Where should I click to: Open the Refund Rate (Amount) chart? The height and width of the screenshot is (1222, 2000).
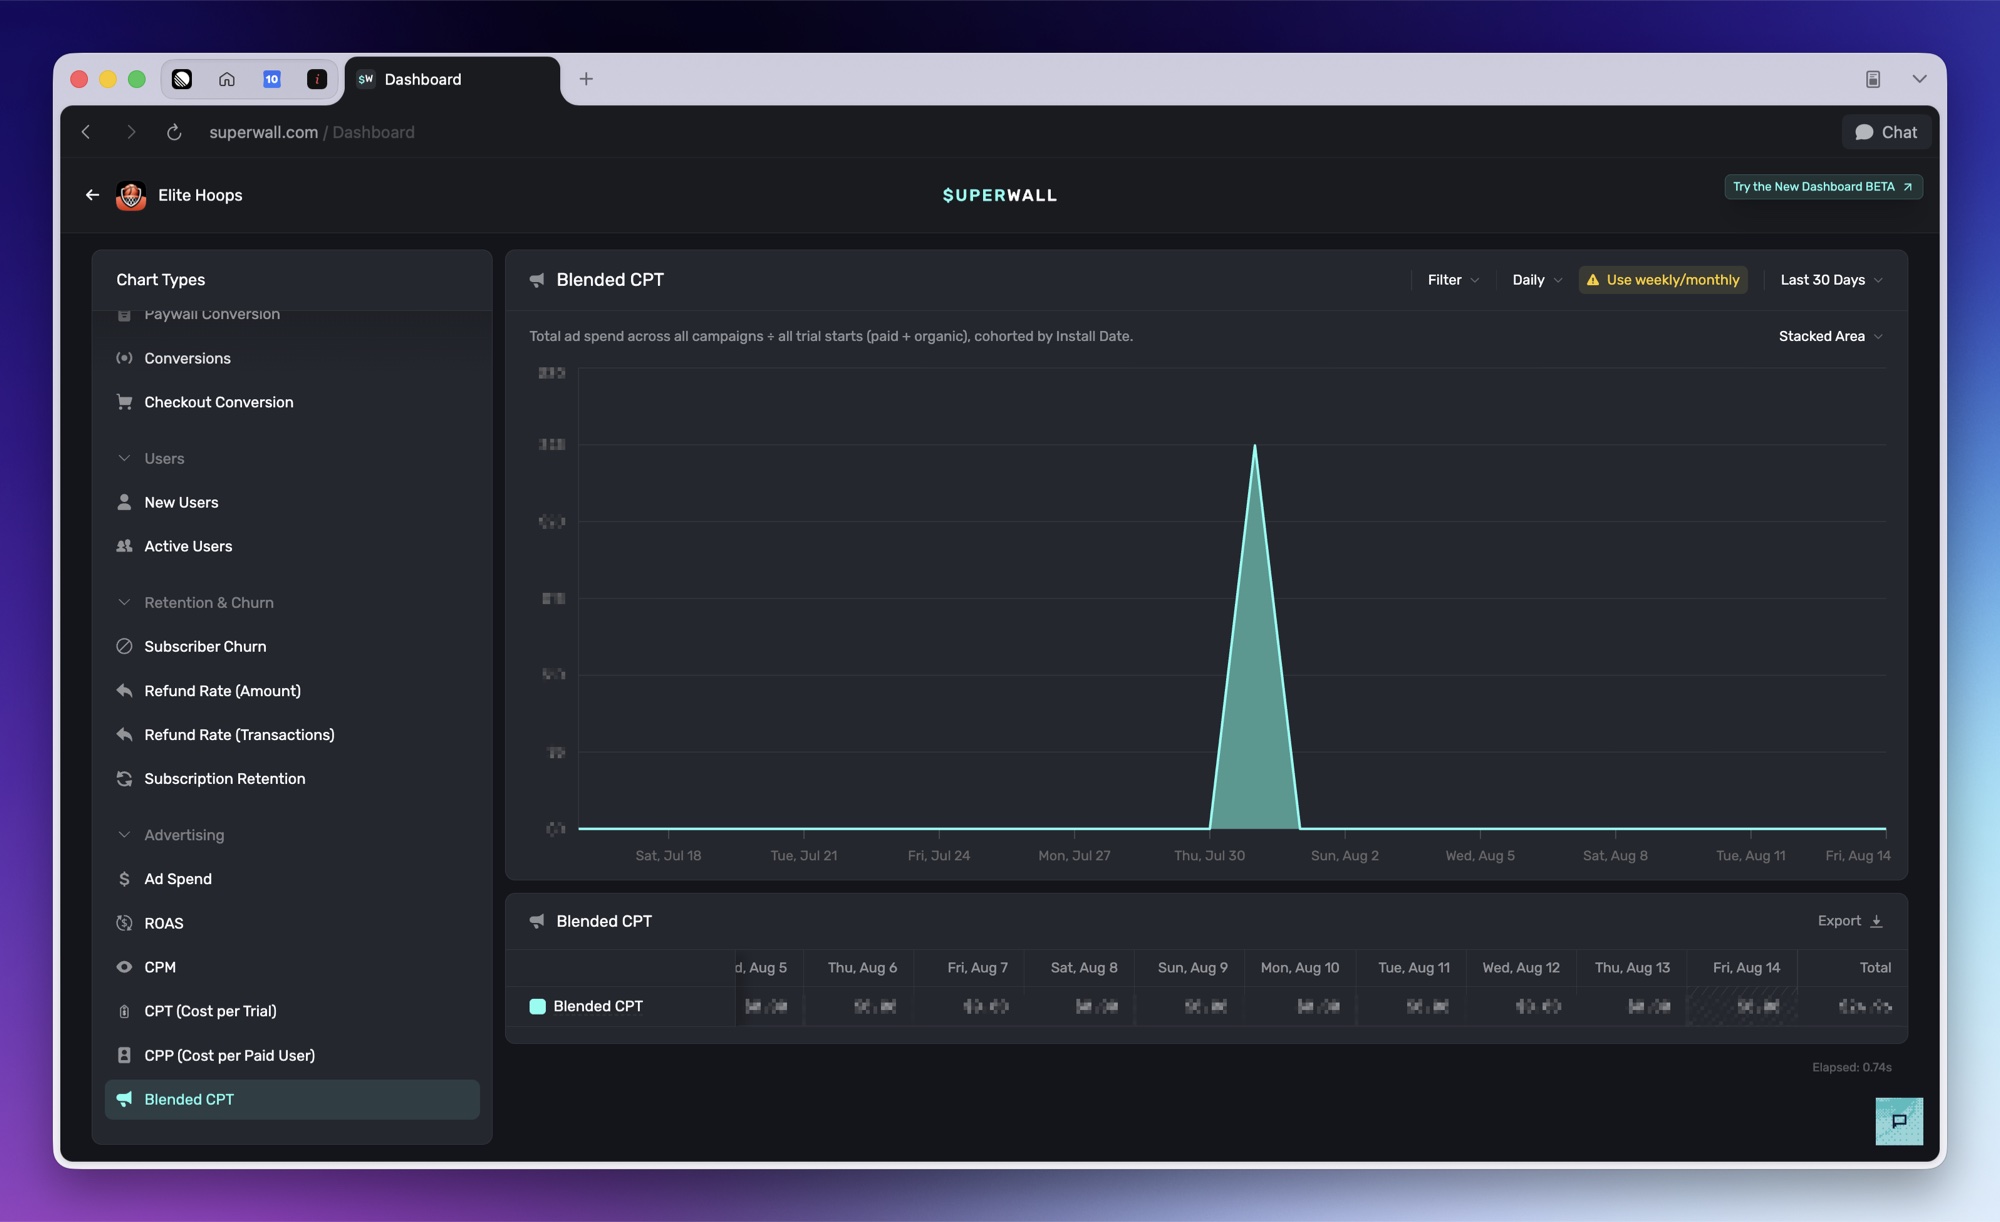(x=222, y=690)
